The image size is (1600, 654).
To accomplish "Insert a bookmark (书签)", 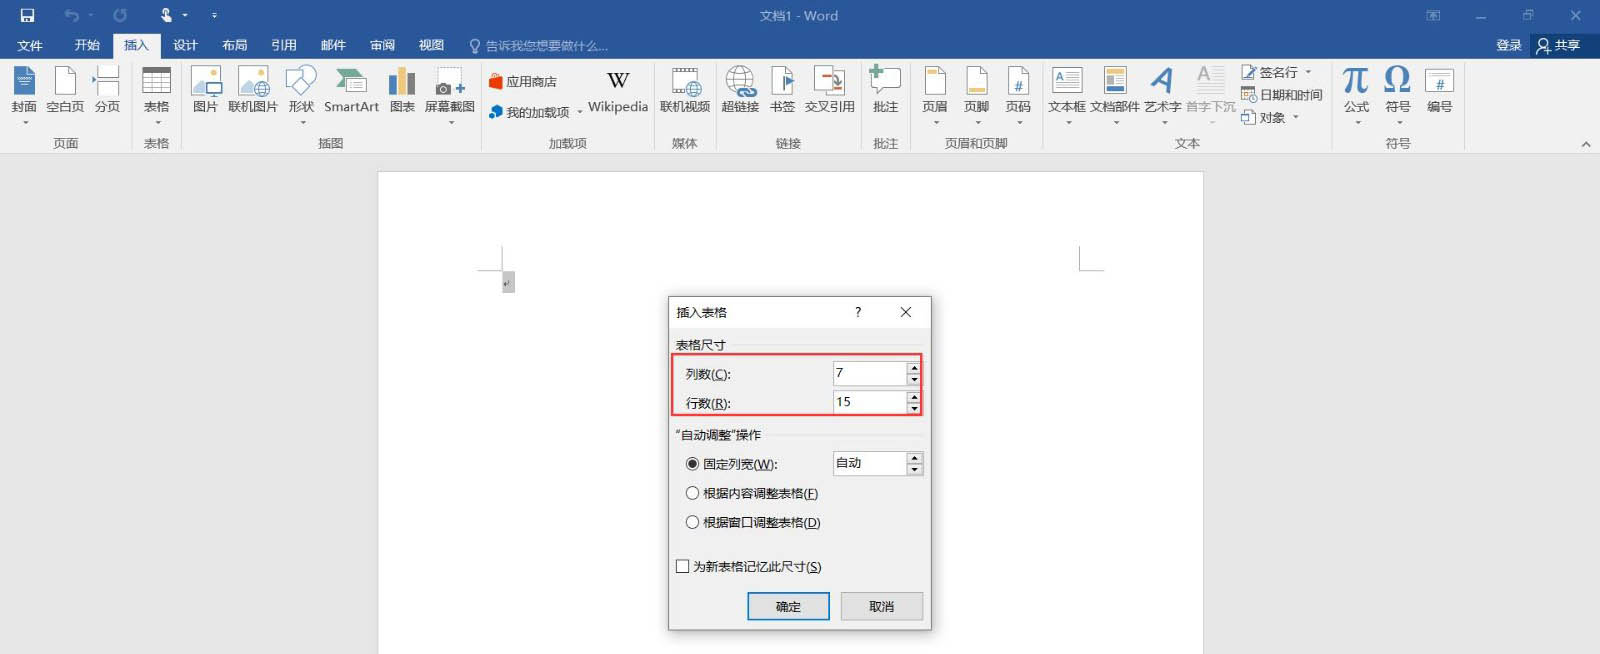I will [782, 90].
